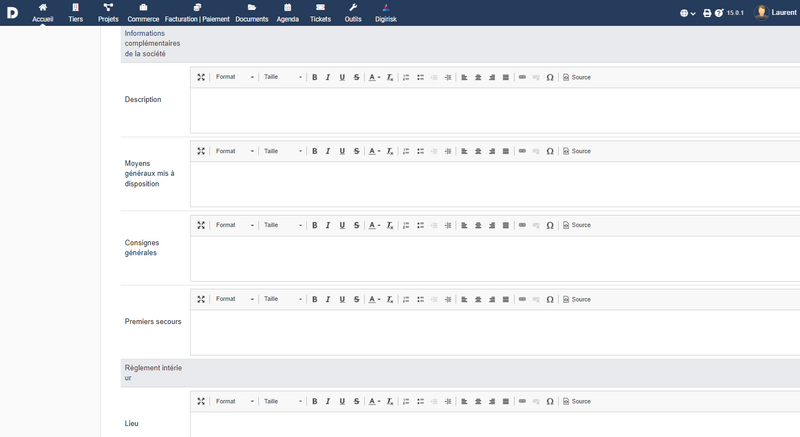Screen dimensions: 800x437
Task: Toggle bold in Description editor
Action: coord(315,77)
